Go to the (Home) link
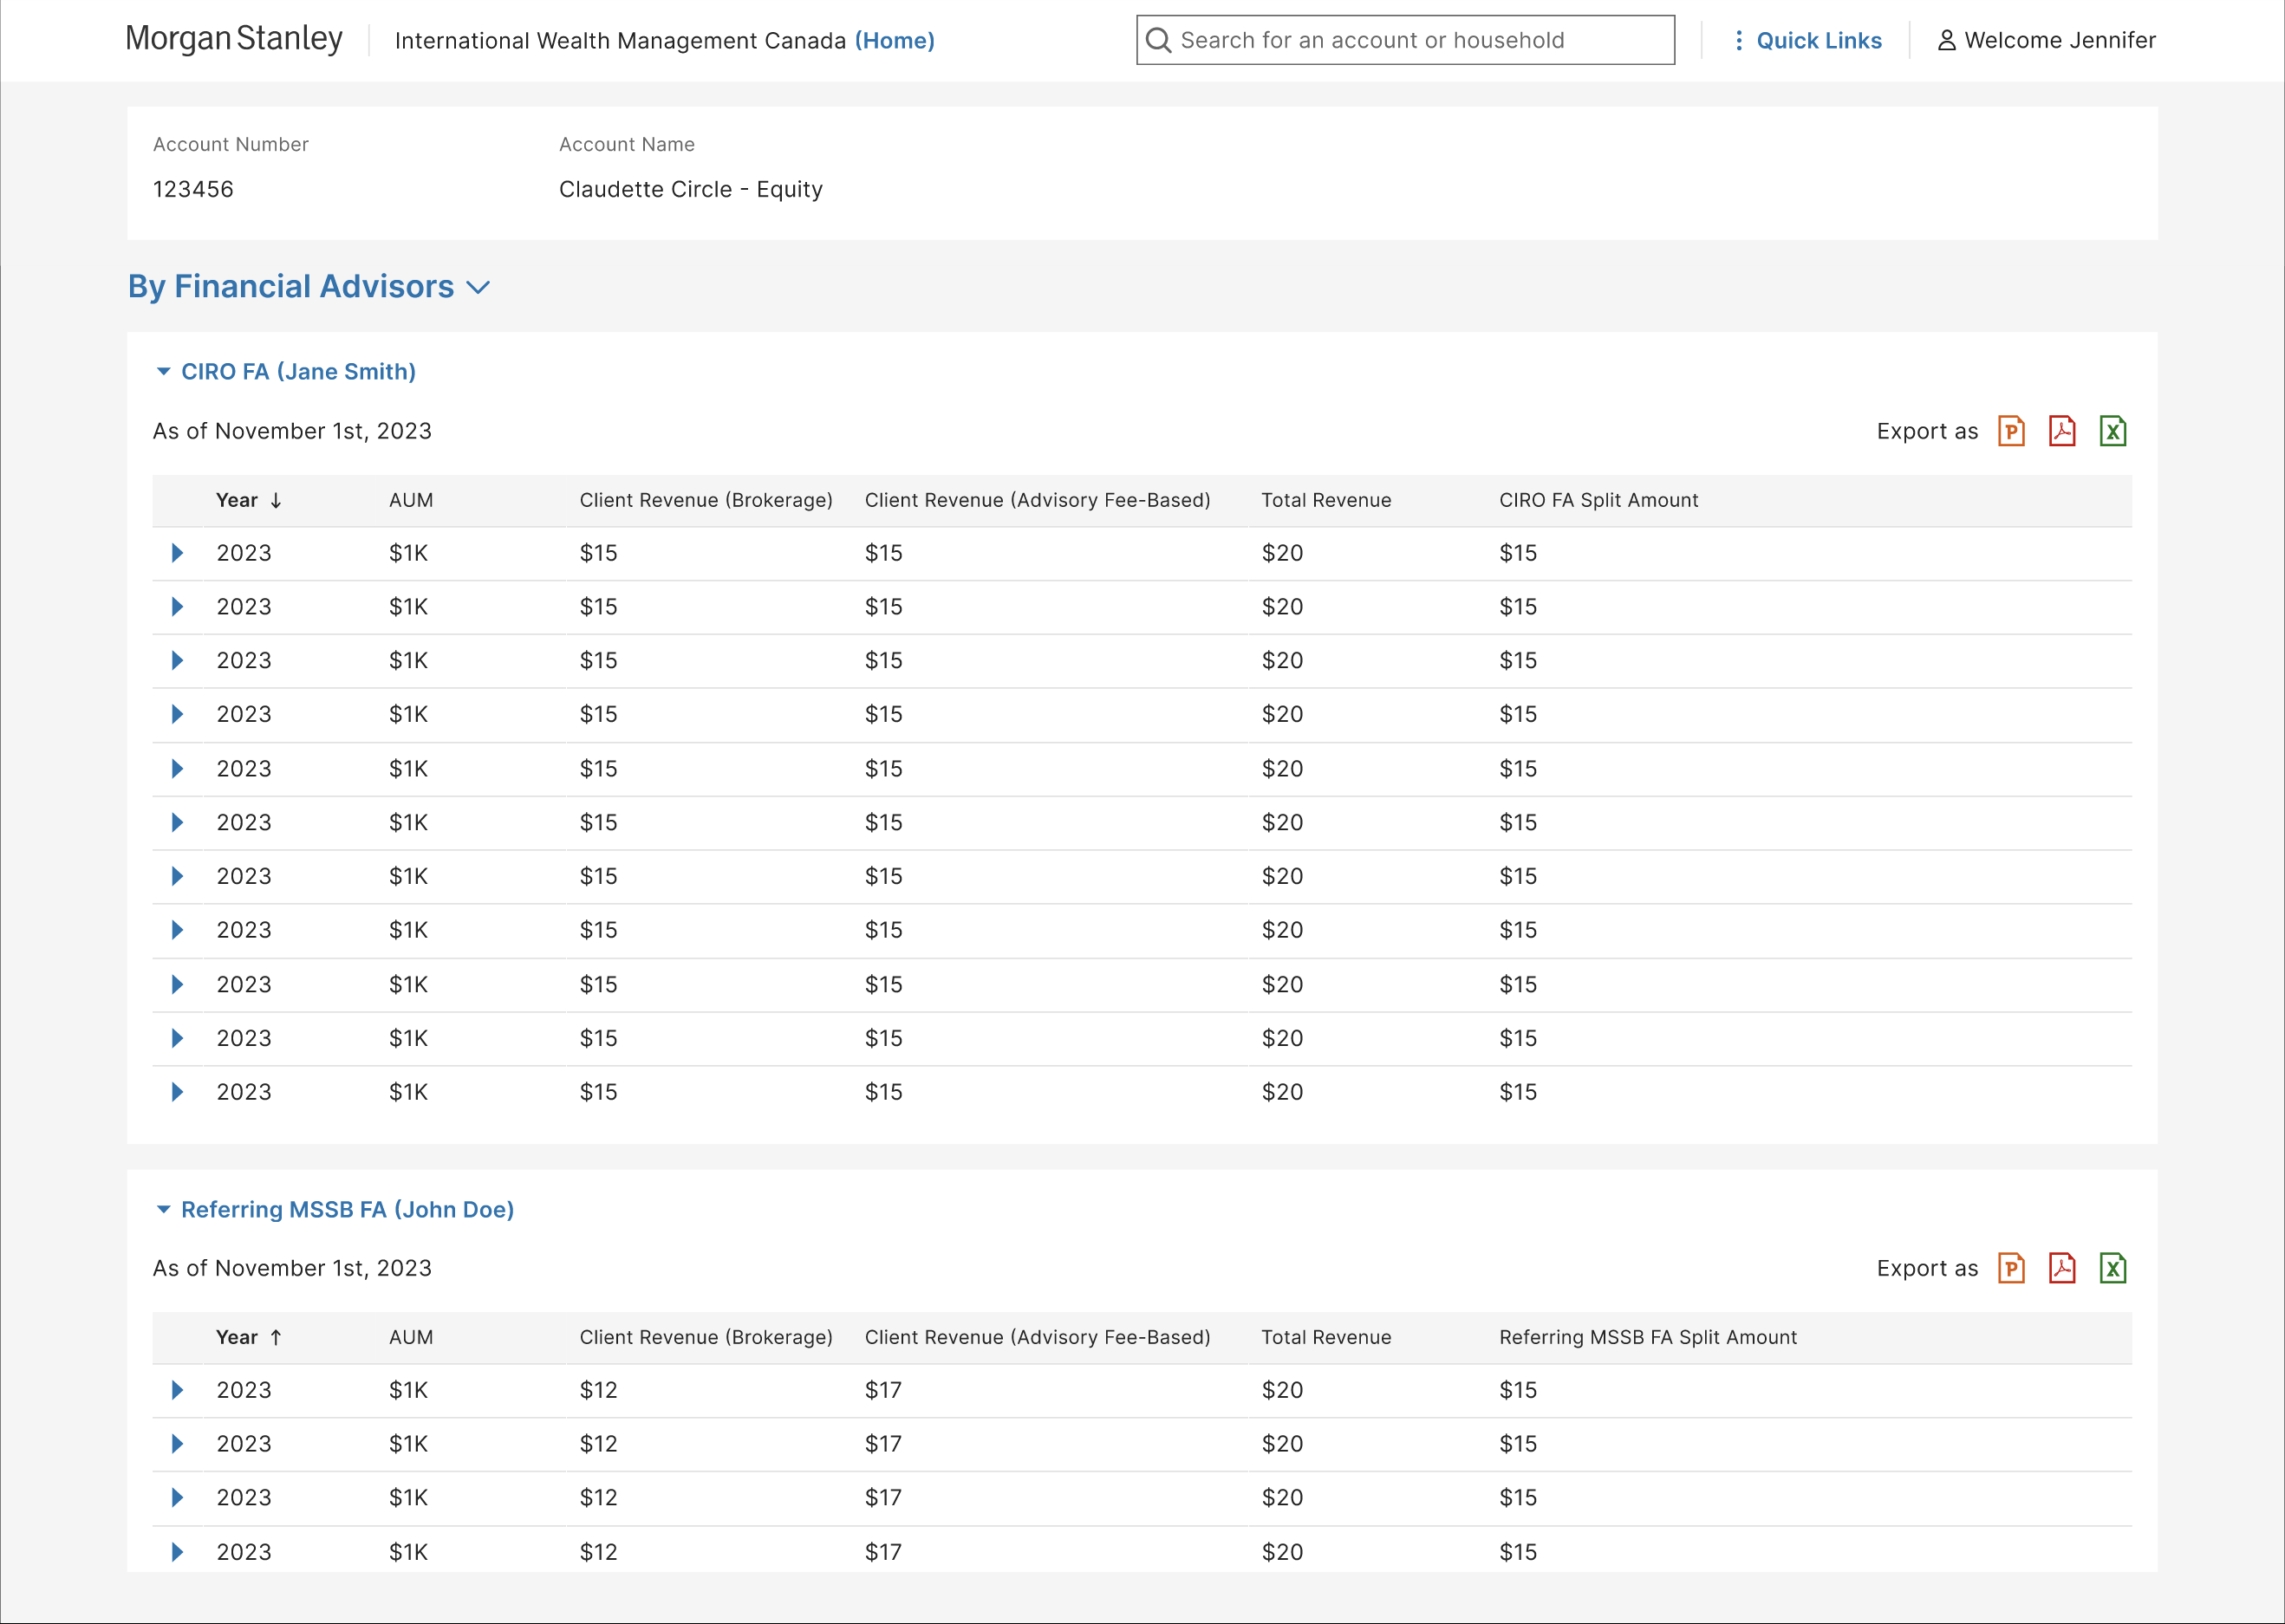The width and height of the screenshot is (2285, 1624). pyautogui.click(x=895, y=40)
